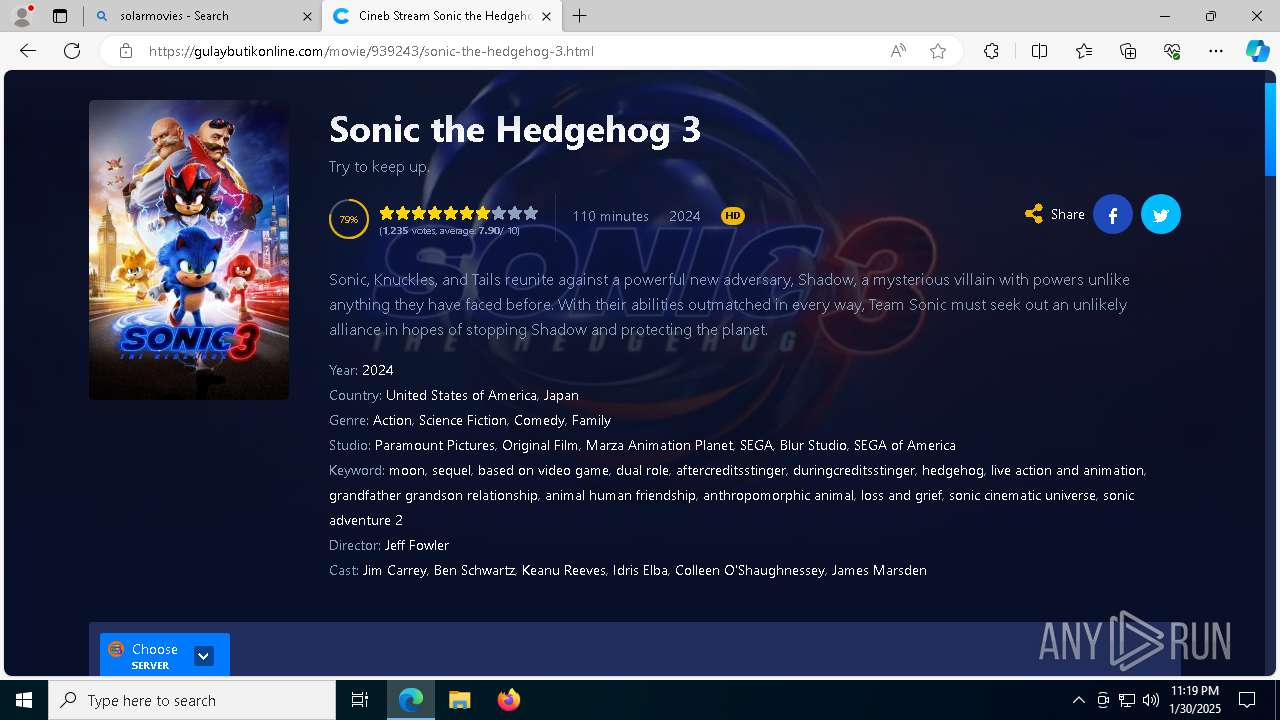Launch Firefox from taskbar
Screen dimensions: 1280x720
[509, 700]
